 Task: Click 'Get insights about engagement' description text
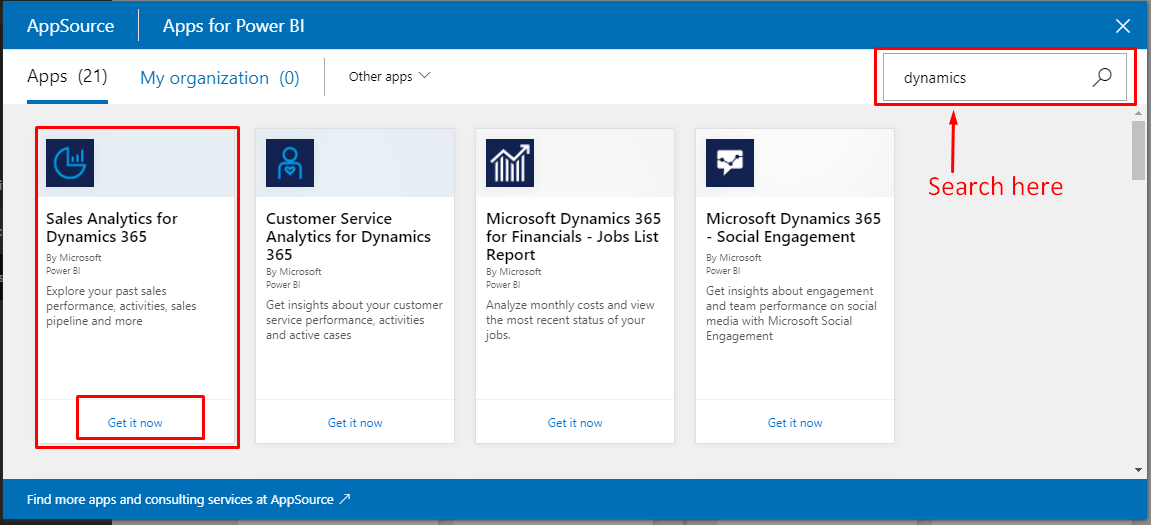pos(791,313)
